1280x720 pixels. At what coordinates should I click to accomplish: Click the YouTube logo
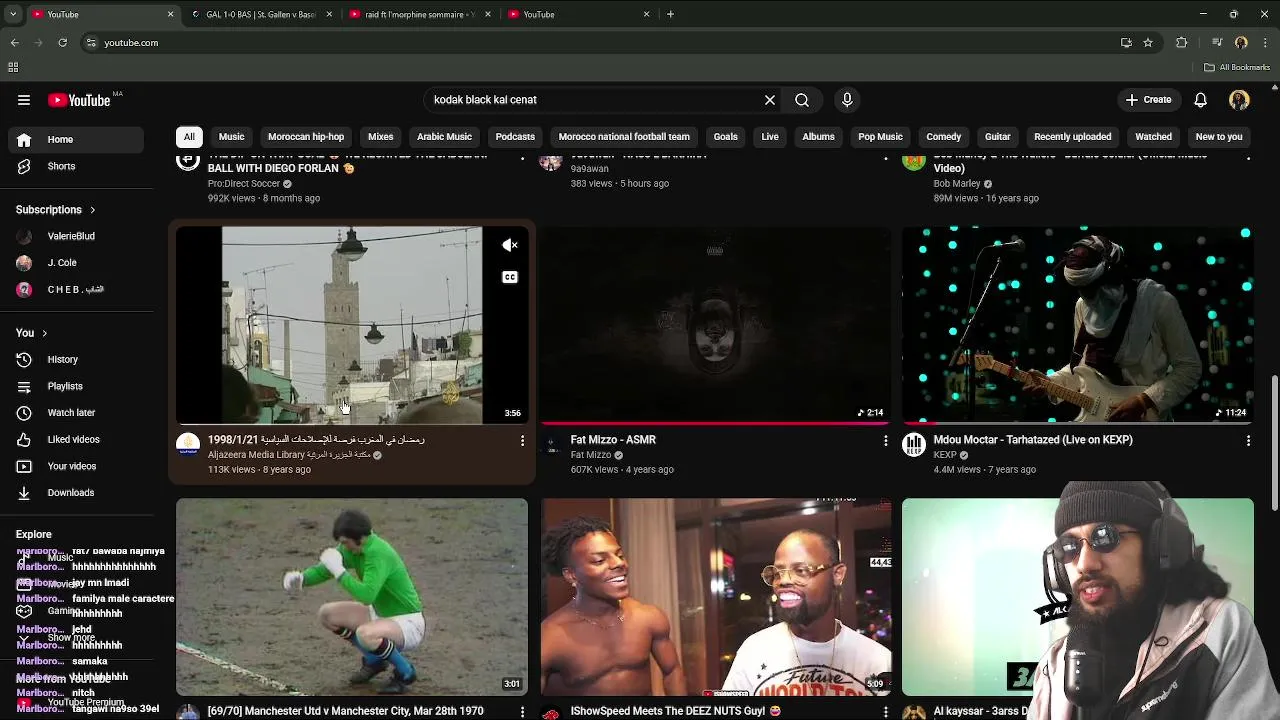click(80, 100)
